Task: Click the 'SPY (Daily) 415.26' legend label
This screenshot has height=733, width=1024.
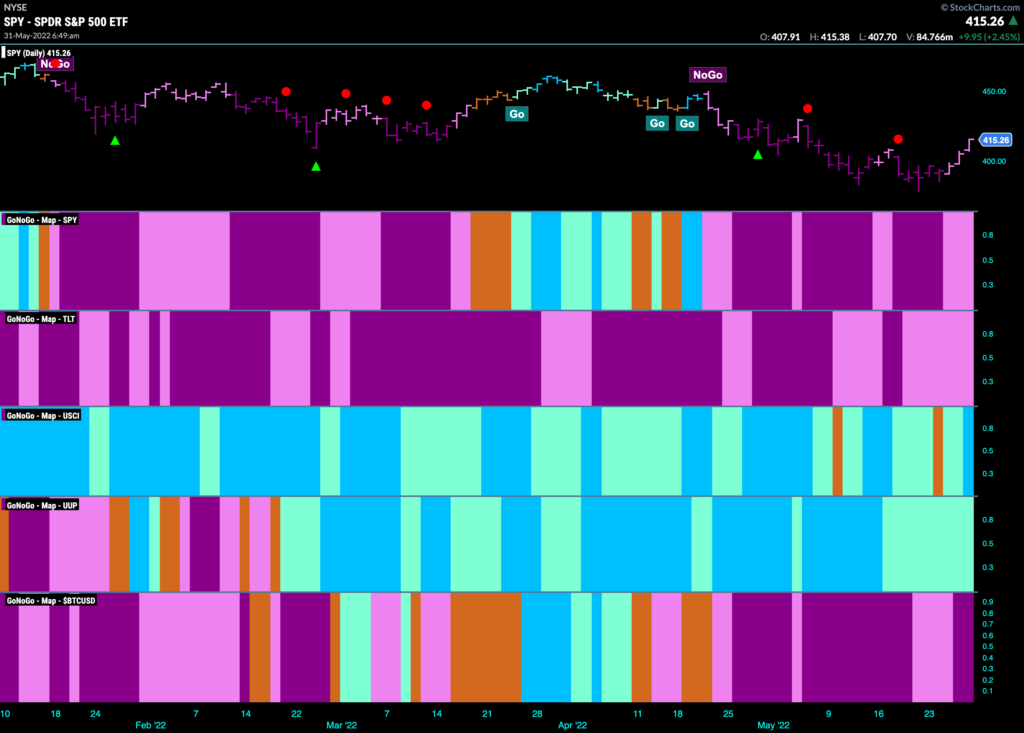Action: [x=39, y=53]
